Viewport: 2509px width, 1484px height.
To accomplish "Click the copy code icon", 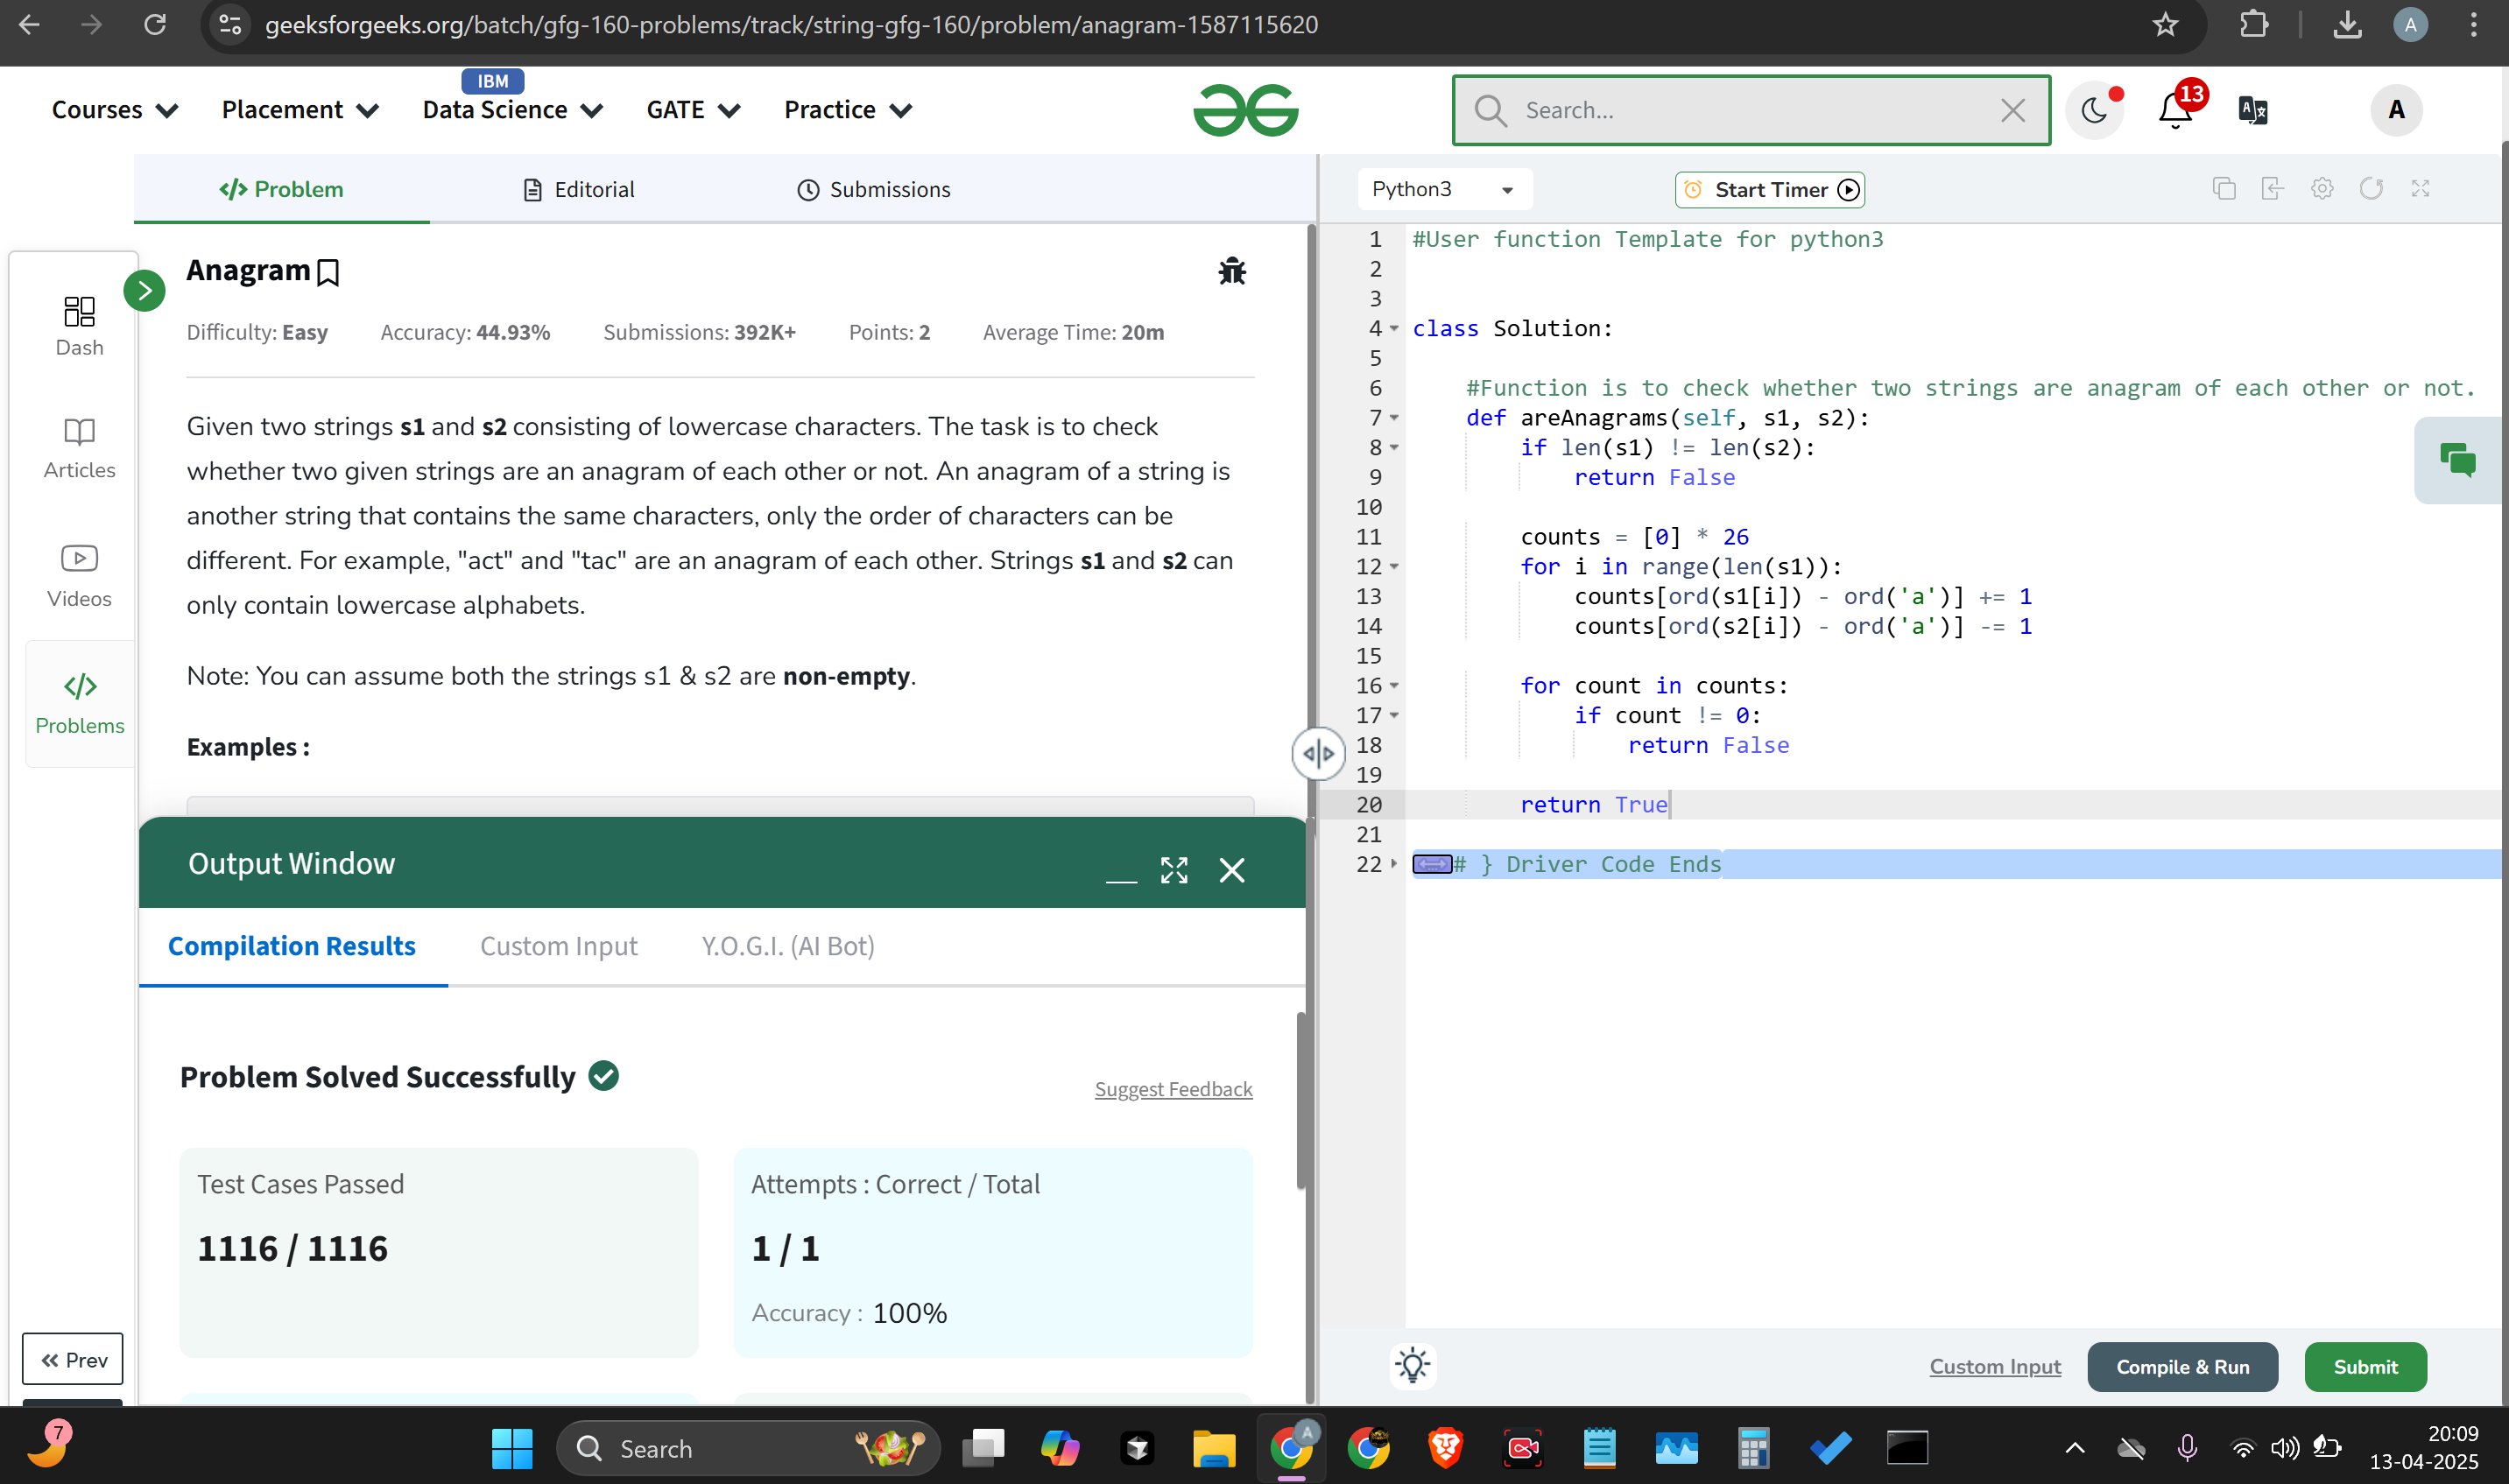I will click(2224, 189).
